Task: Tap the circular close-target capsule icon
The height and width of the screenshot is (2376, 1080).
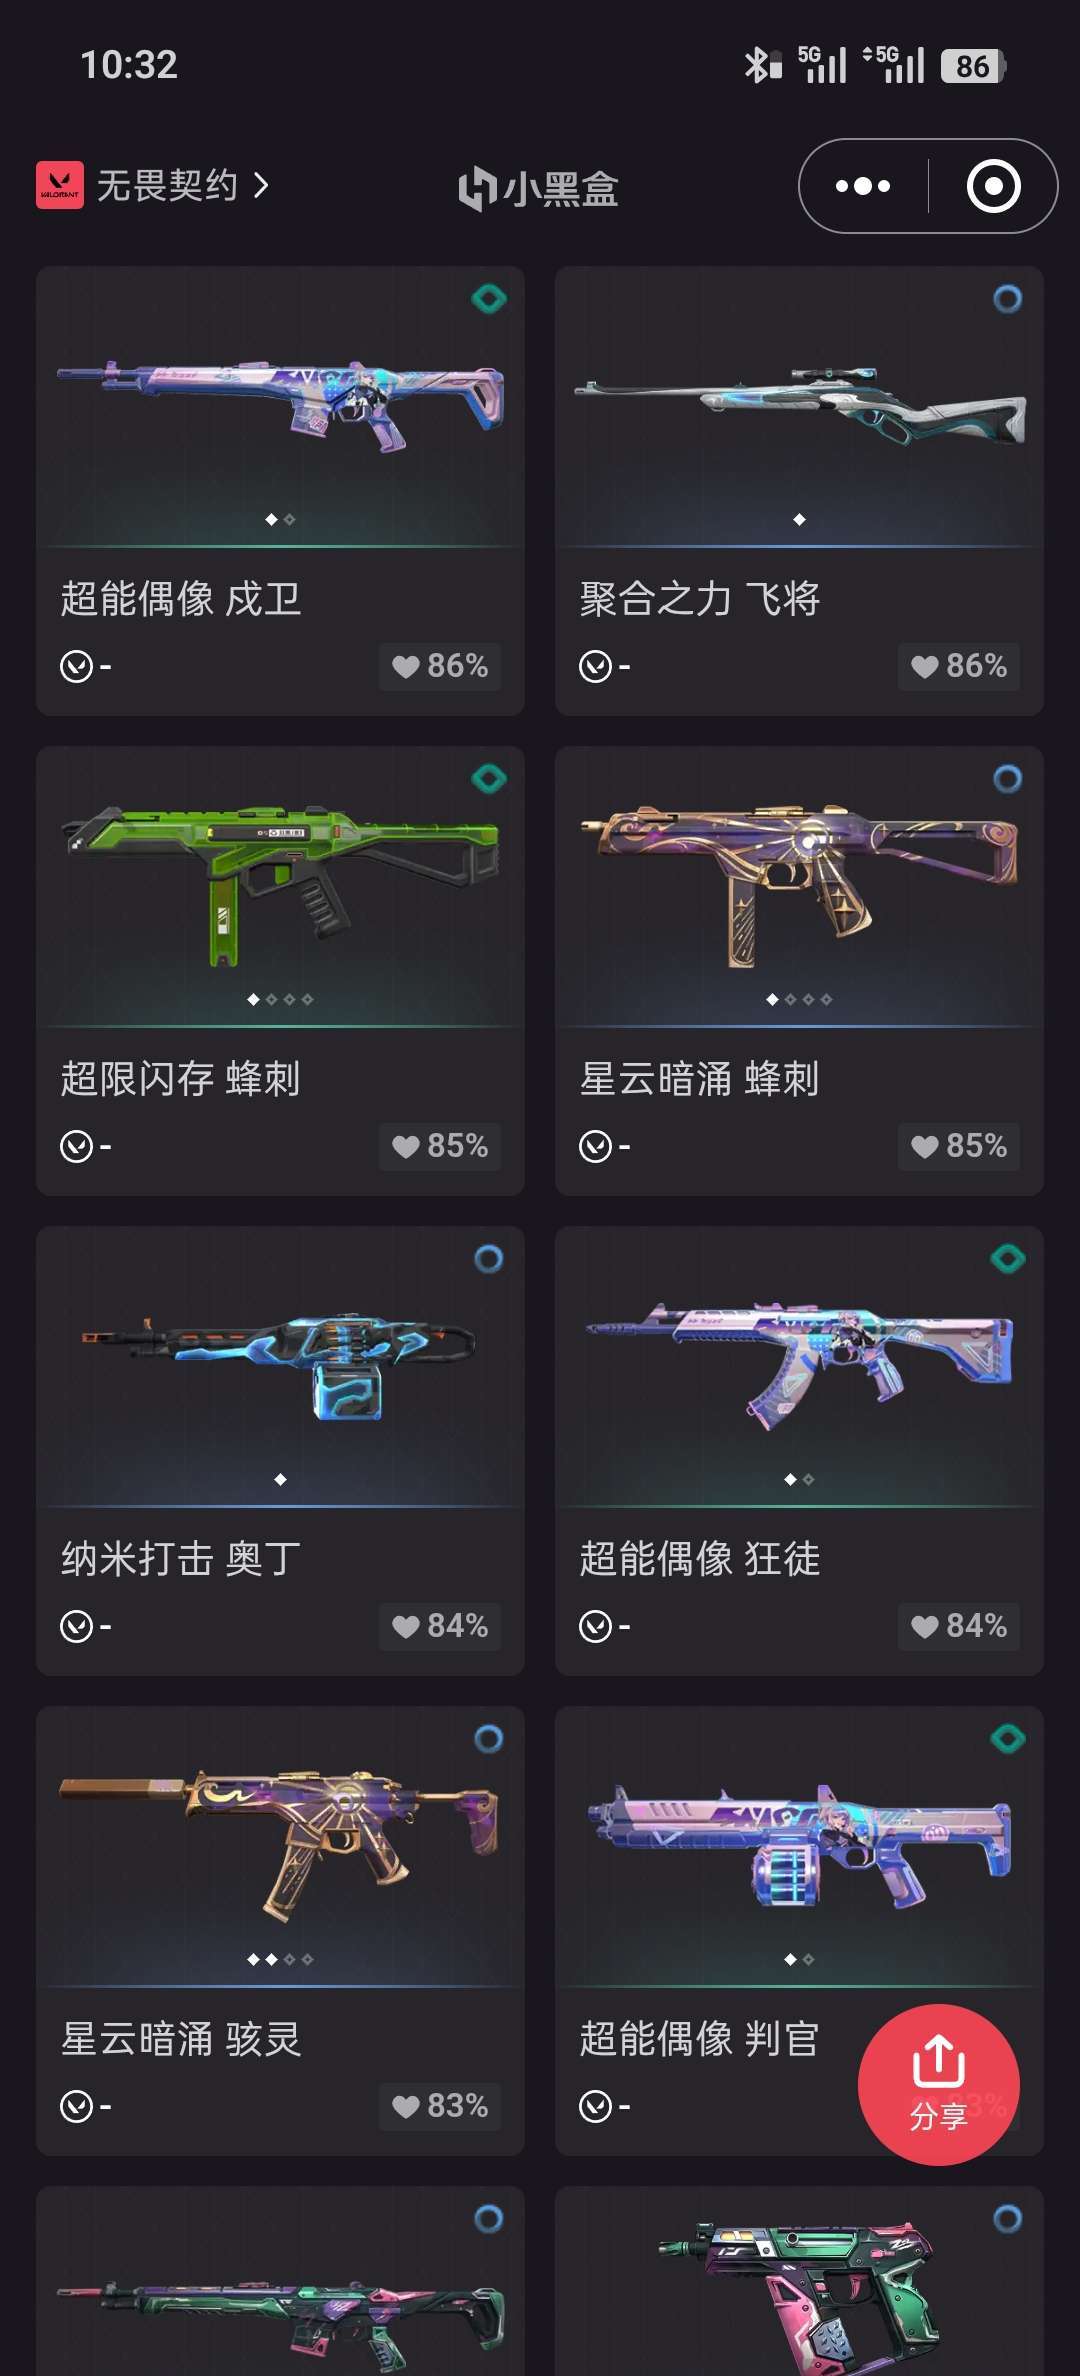Action: pos(993,186)
